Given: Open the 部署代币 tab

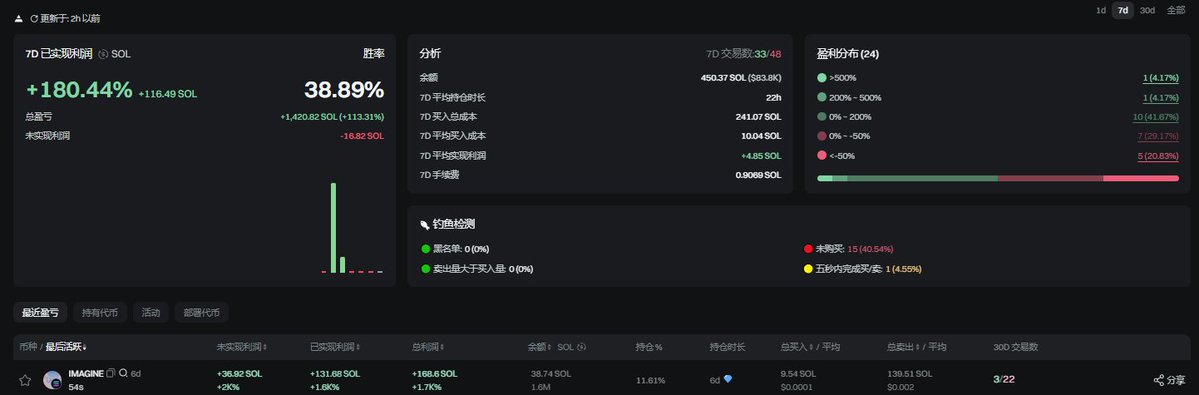Looking at the screenshot, I should pos(201,312).
